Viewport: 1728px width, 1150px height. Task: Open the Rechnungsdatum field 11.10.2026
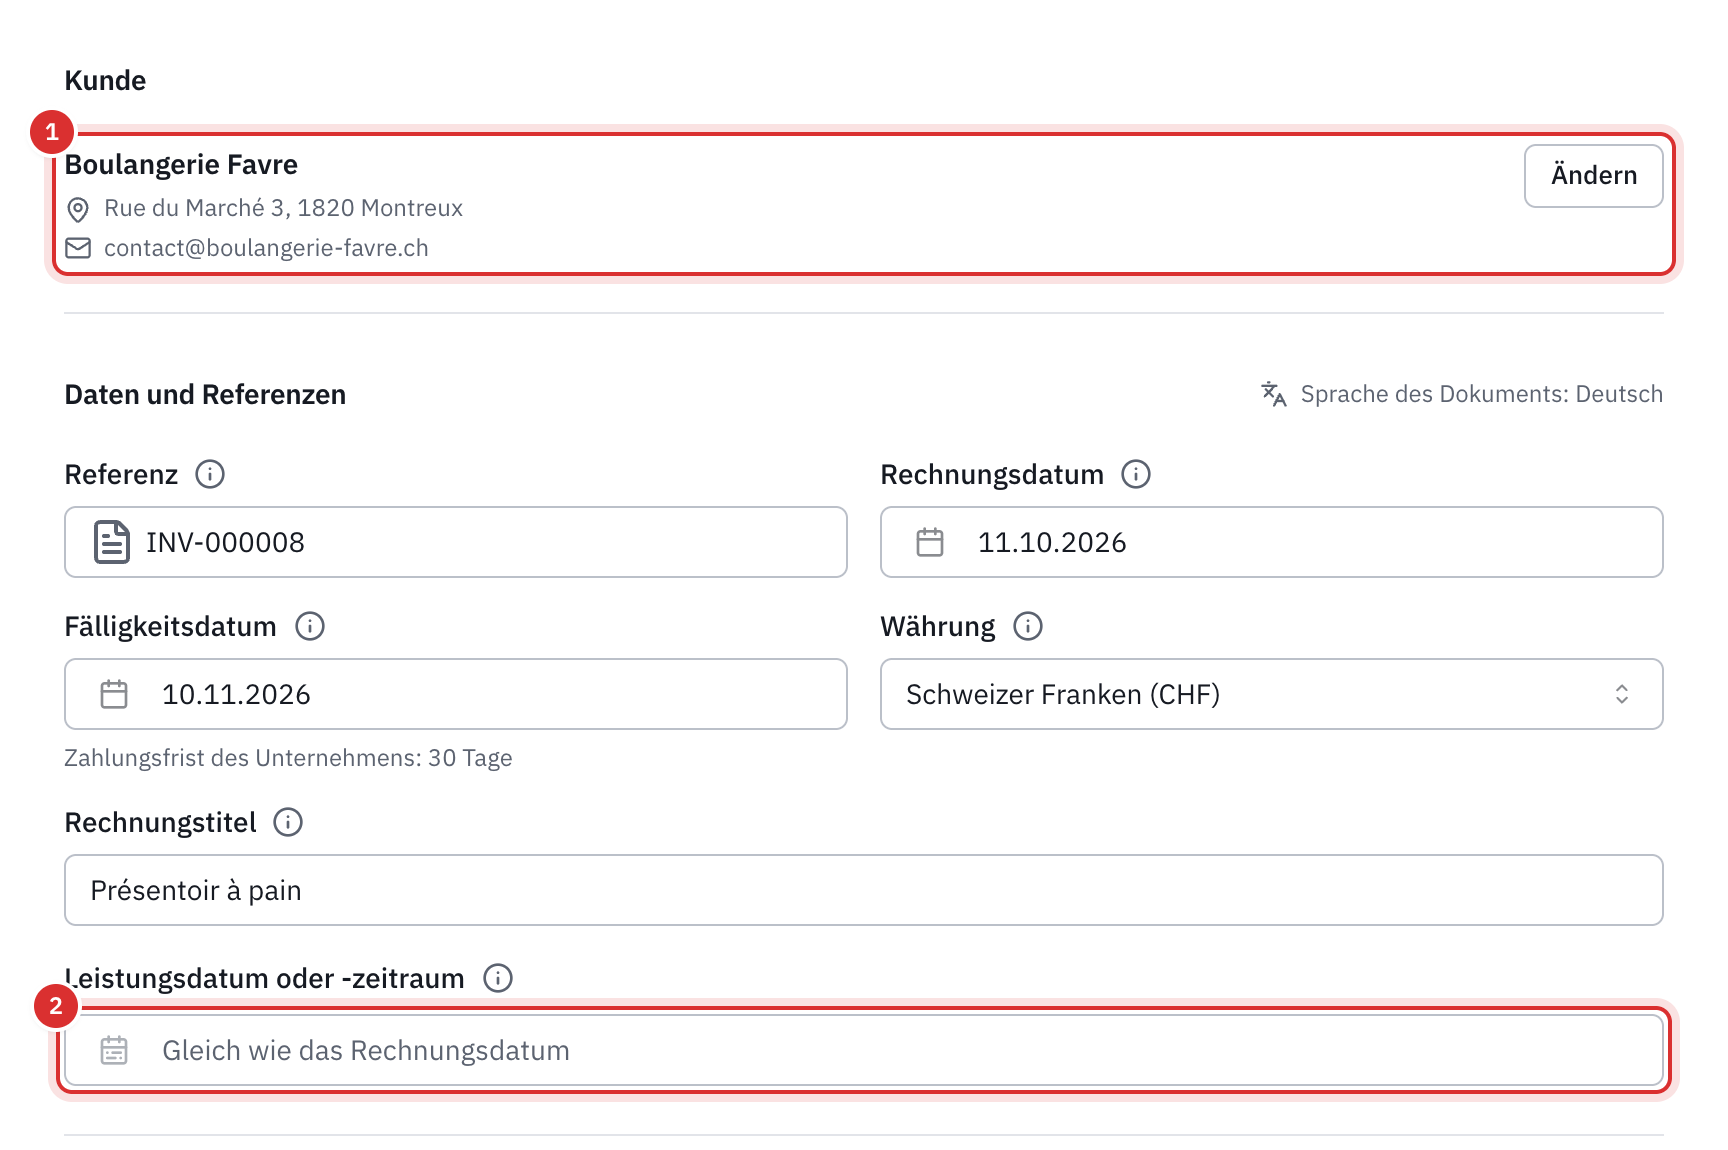(1271, 542)
